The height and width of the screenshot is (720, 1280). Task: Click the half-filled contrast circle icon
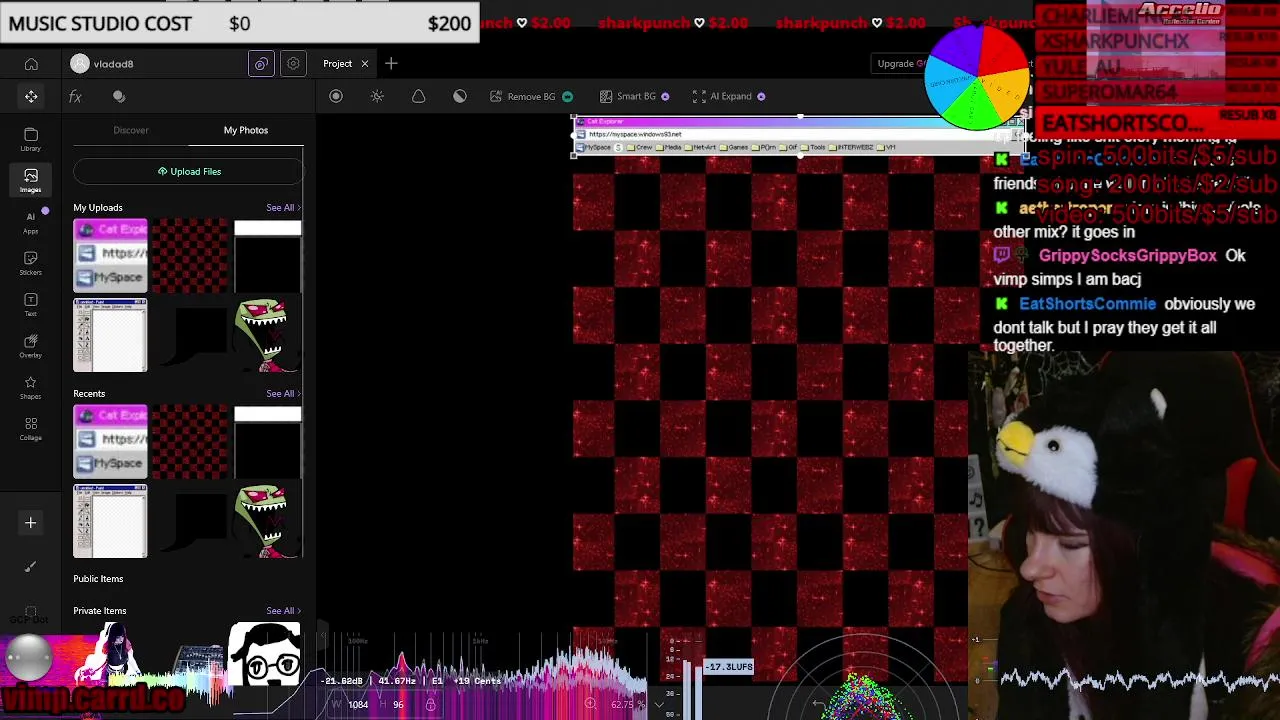point(460,97)
